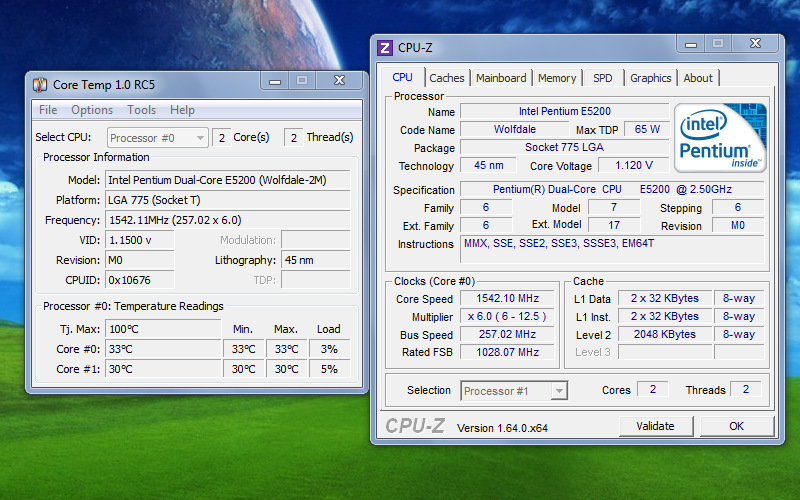Image resolution: width=800 pixels, height=500 pixels.
Task: Open the Help menu in Core Temp
Action: pyautogui.click(x=182, y=110)
